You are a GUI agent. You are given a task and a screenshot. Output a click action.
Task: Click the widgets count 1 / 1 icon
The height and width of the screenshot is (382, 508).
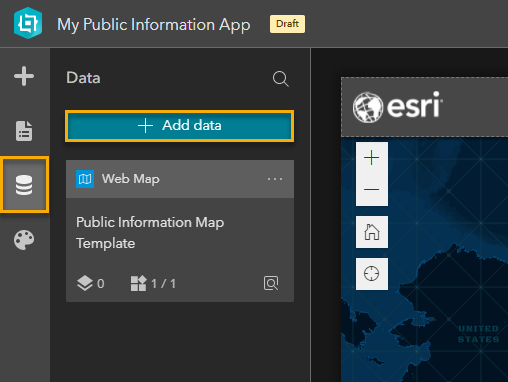139,283
